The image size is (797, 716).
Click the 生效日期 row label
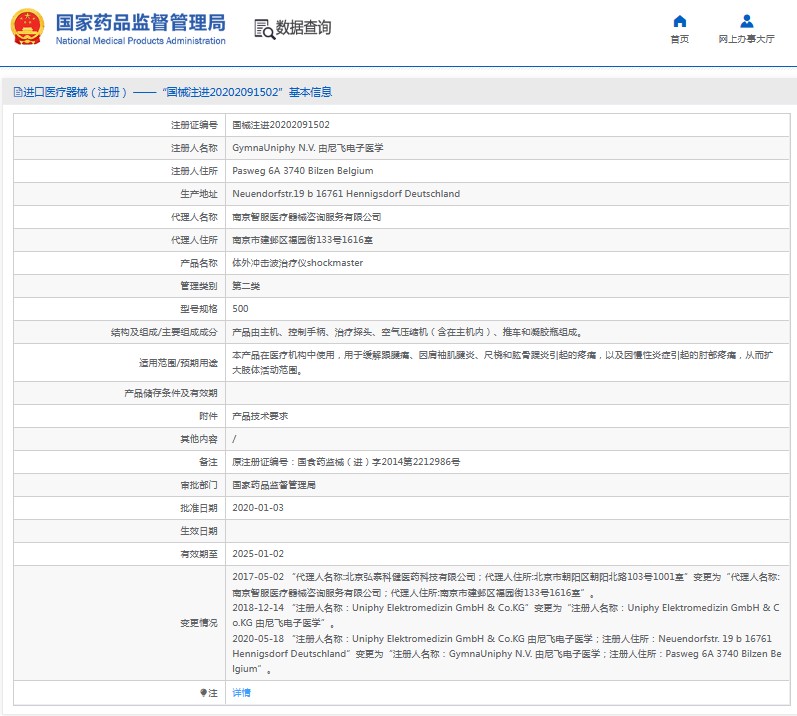(199, 531)
